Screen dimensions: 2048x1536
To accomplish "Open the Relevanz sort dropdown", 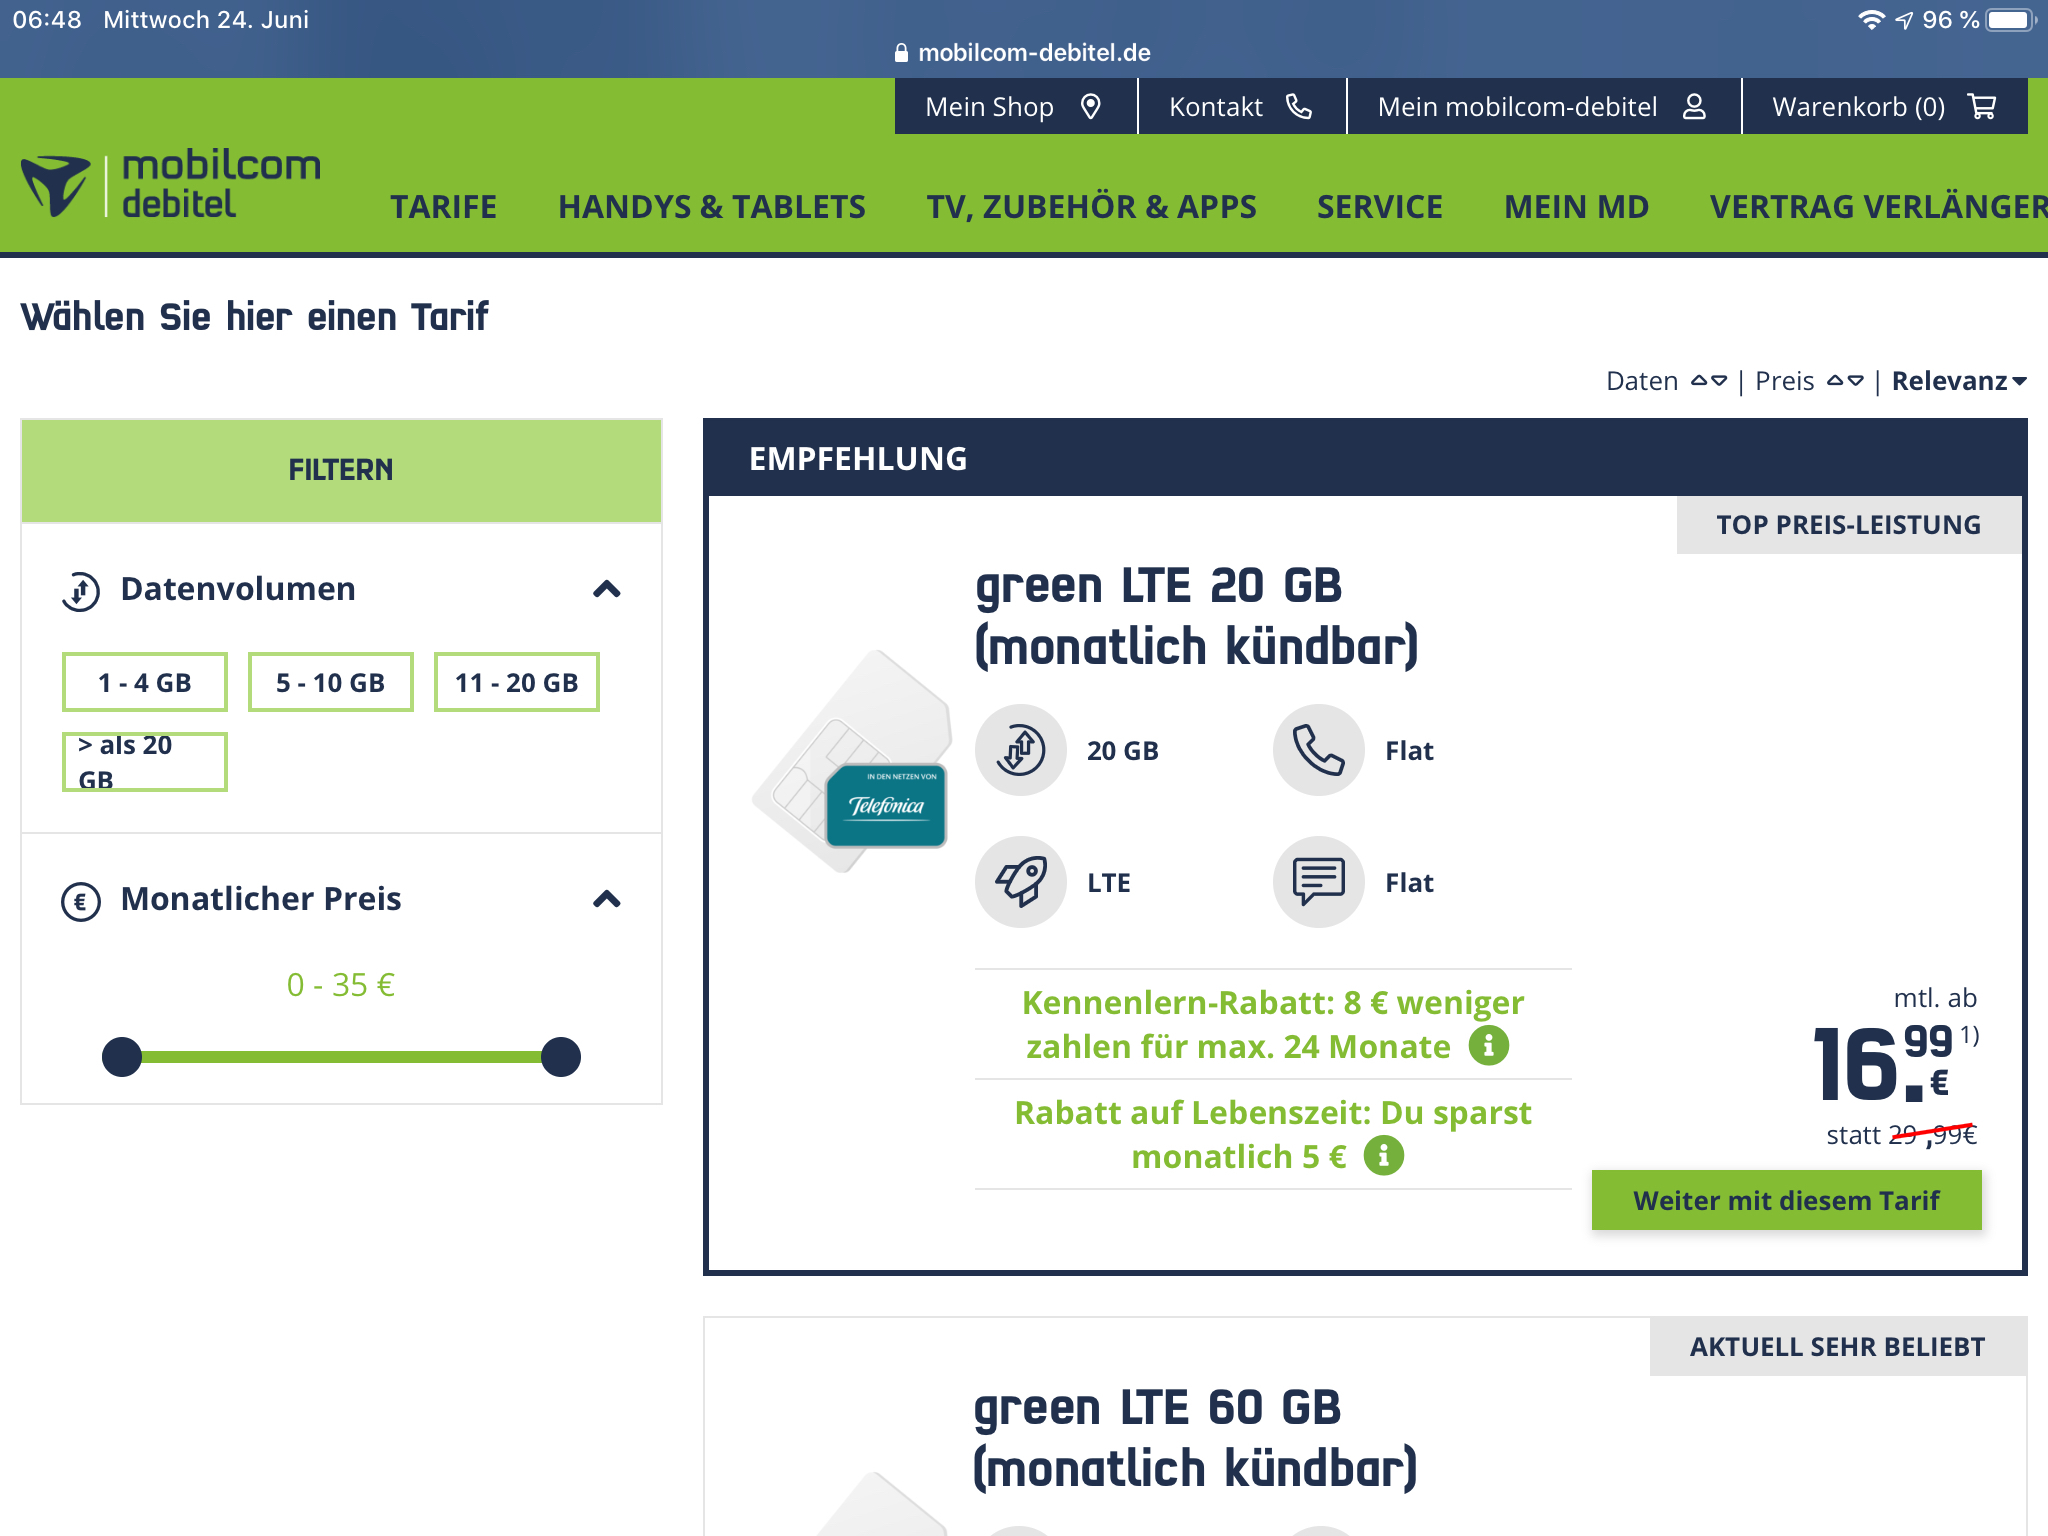I will coord(1958,381).
